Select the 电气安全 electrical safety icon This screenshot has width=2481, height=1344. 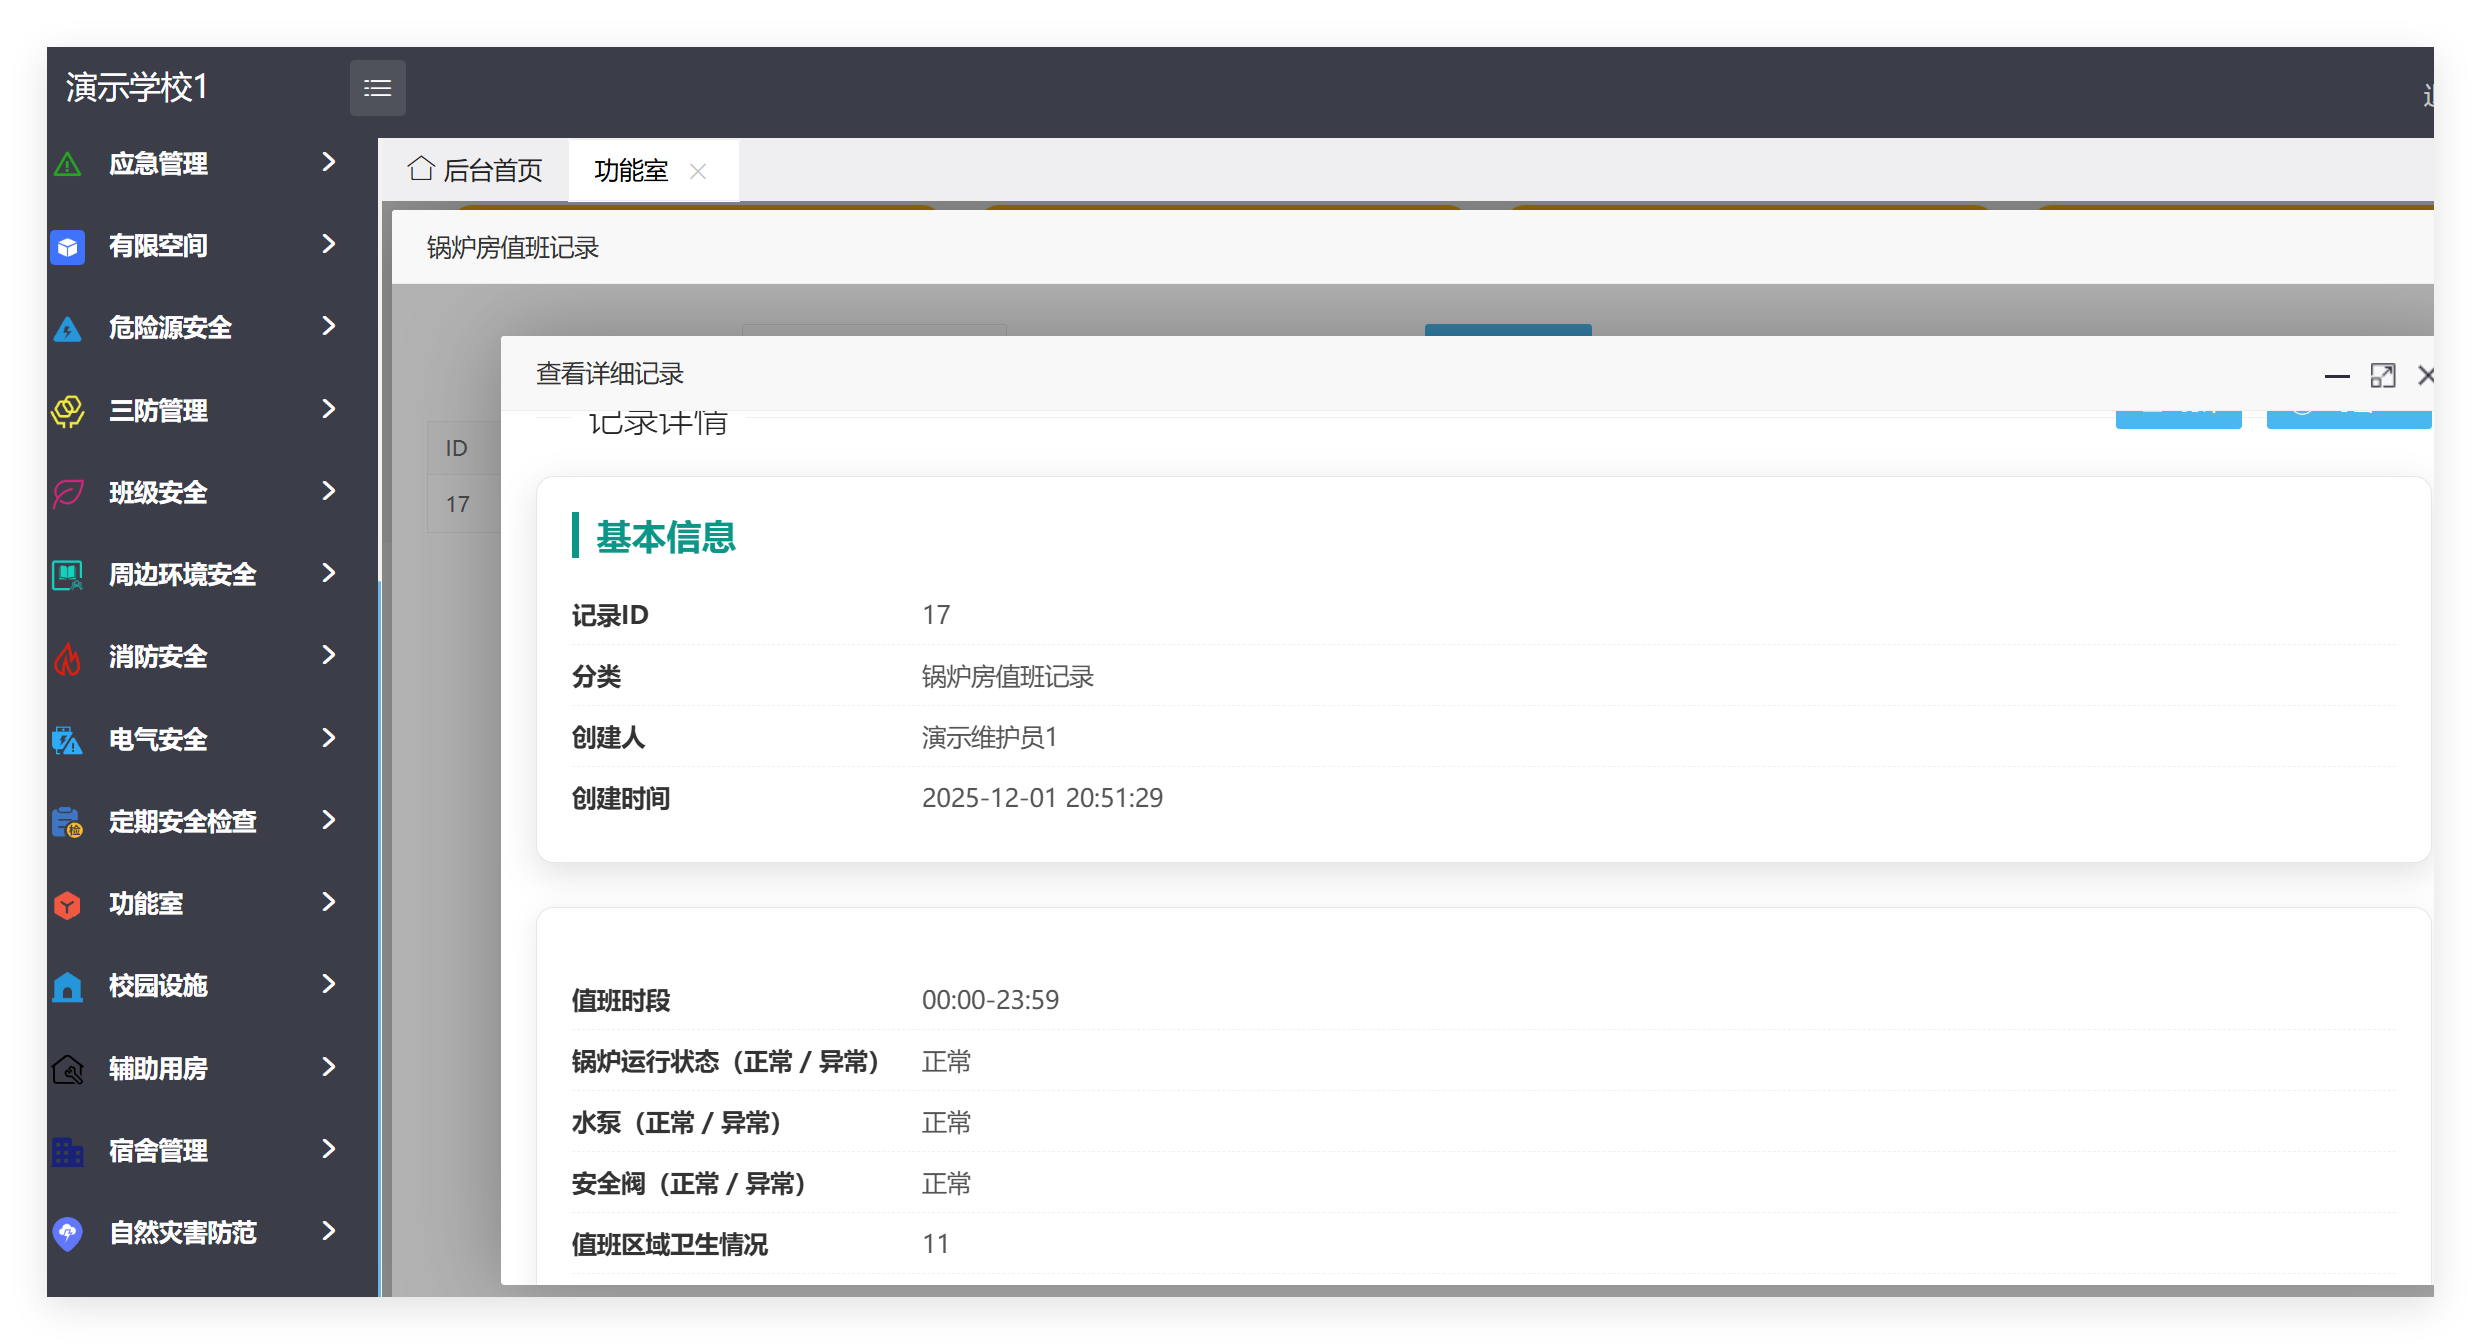click(x=67, y=739)
